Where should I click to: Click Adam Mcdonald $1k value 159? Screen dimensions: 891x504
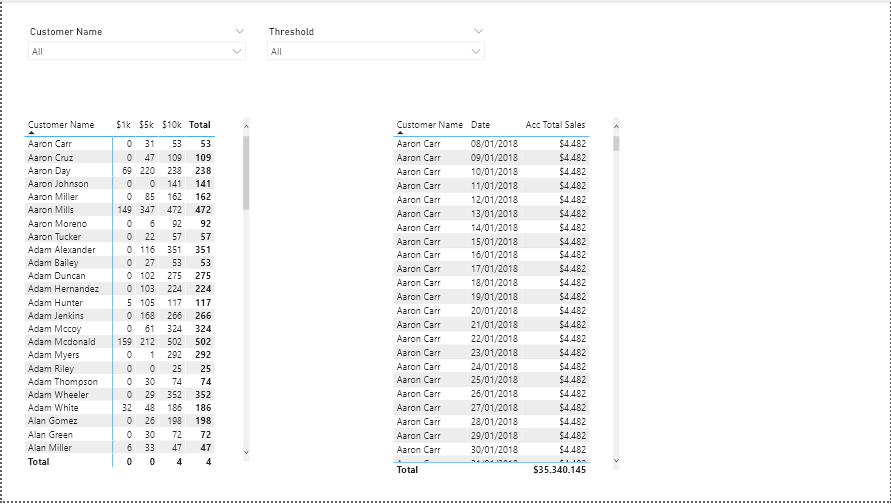[x=124, y=341]
